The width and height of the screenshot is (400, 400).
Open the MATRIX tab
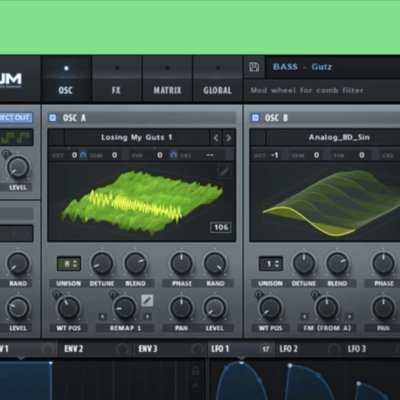167,79
